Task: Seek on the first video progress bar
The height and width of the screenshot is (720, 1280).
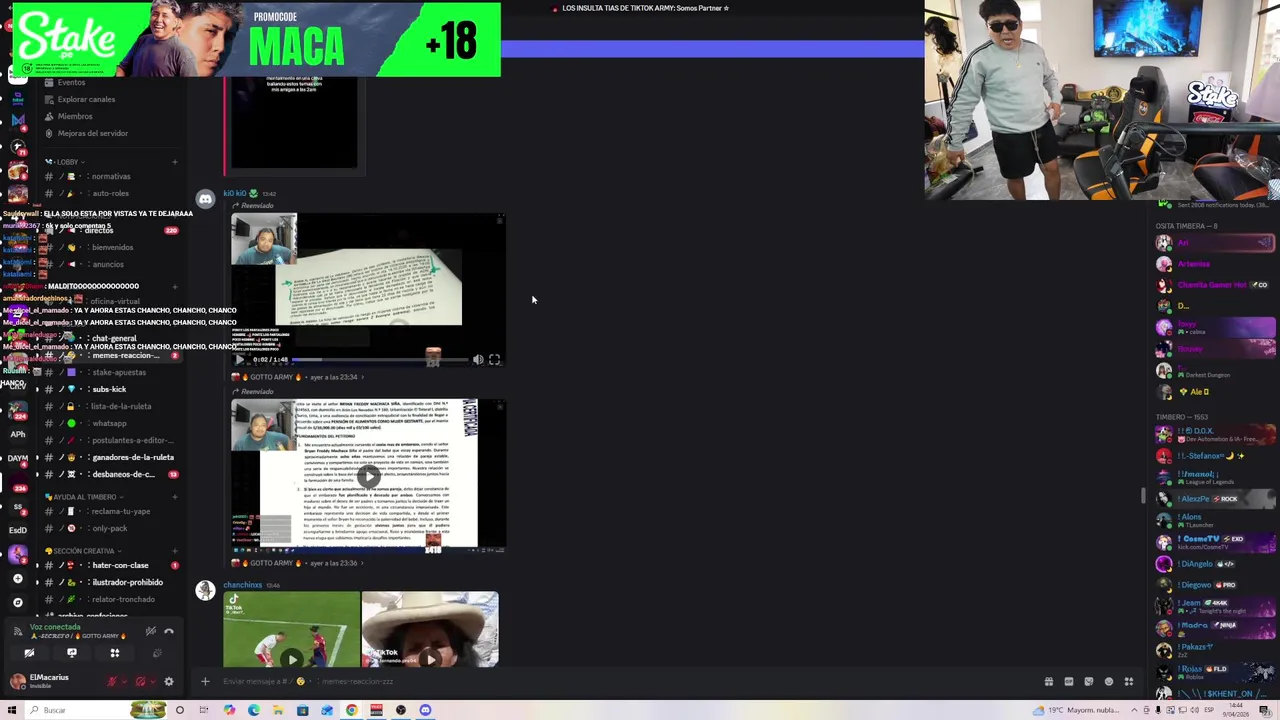Action: click(380, 359)
